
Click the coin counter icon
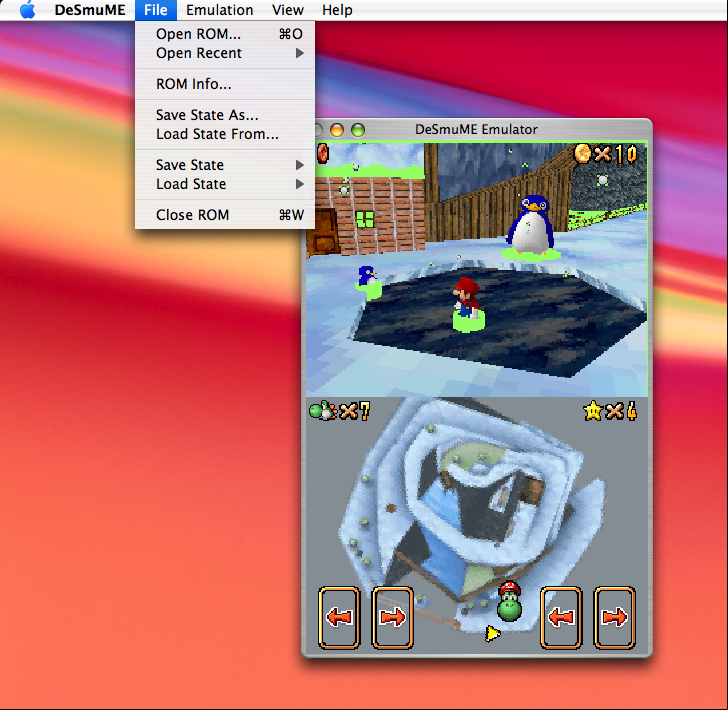pyautogui.click(x=583, y=154)
